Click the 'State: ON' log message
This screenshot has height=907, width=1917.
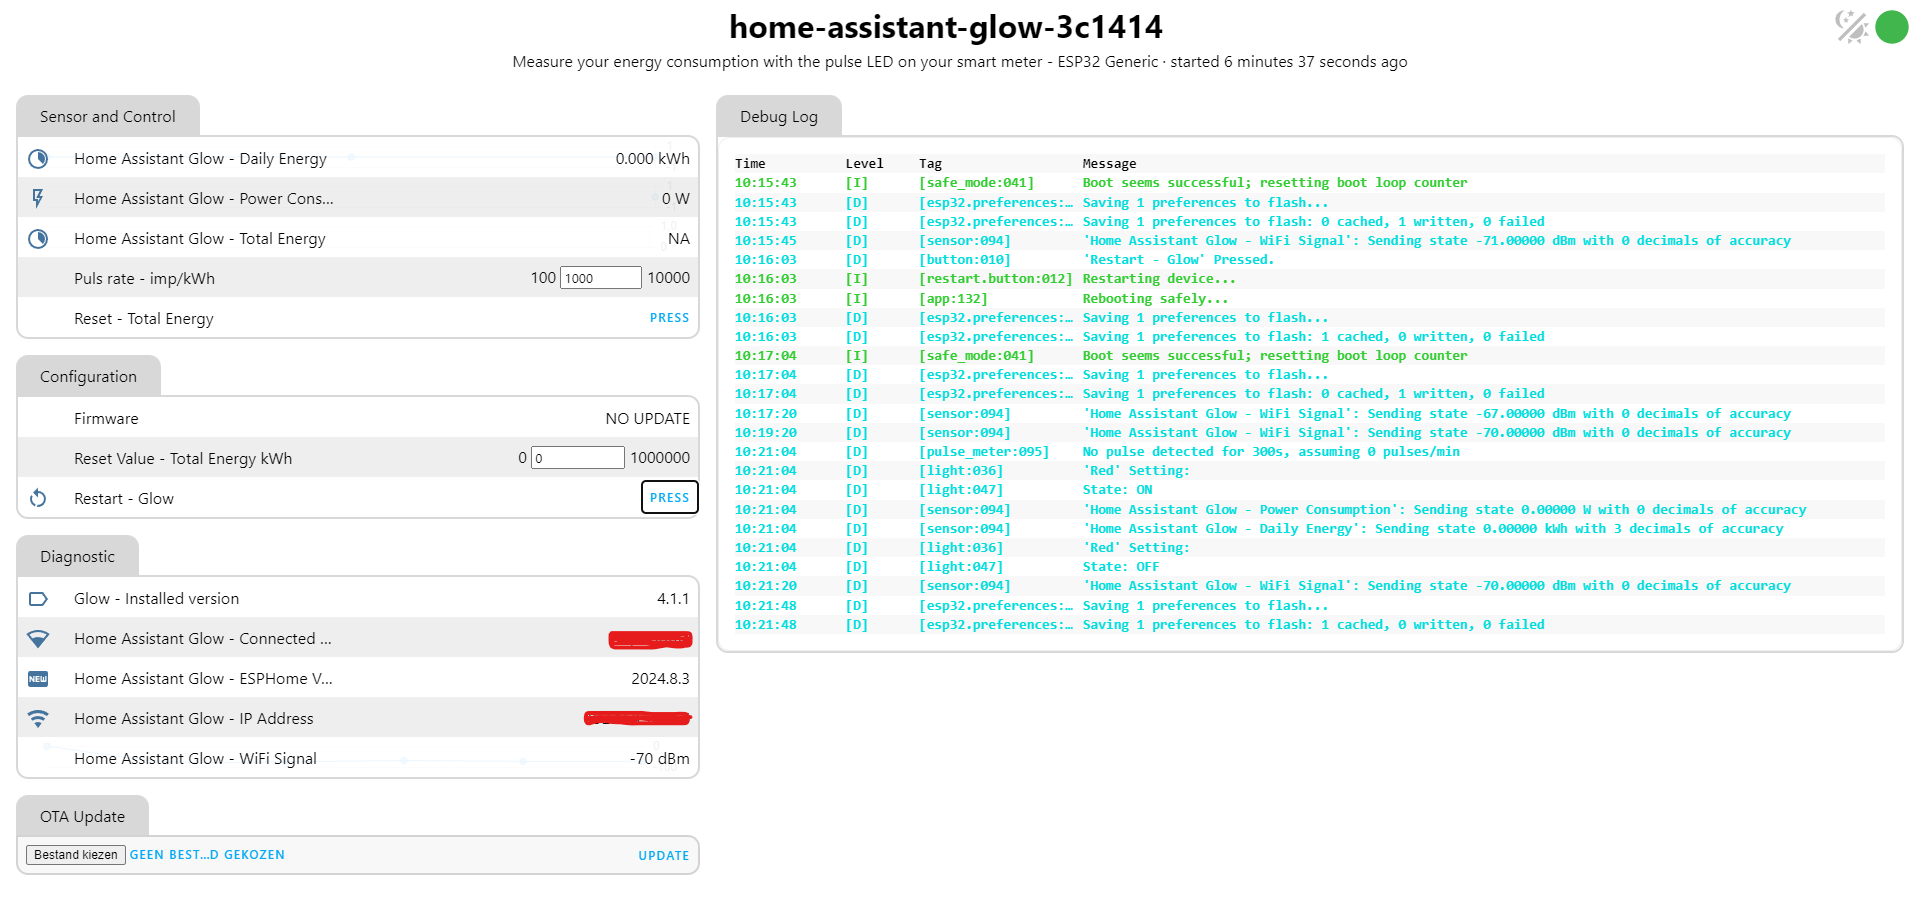point(1117,490)
